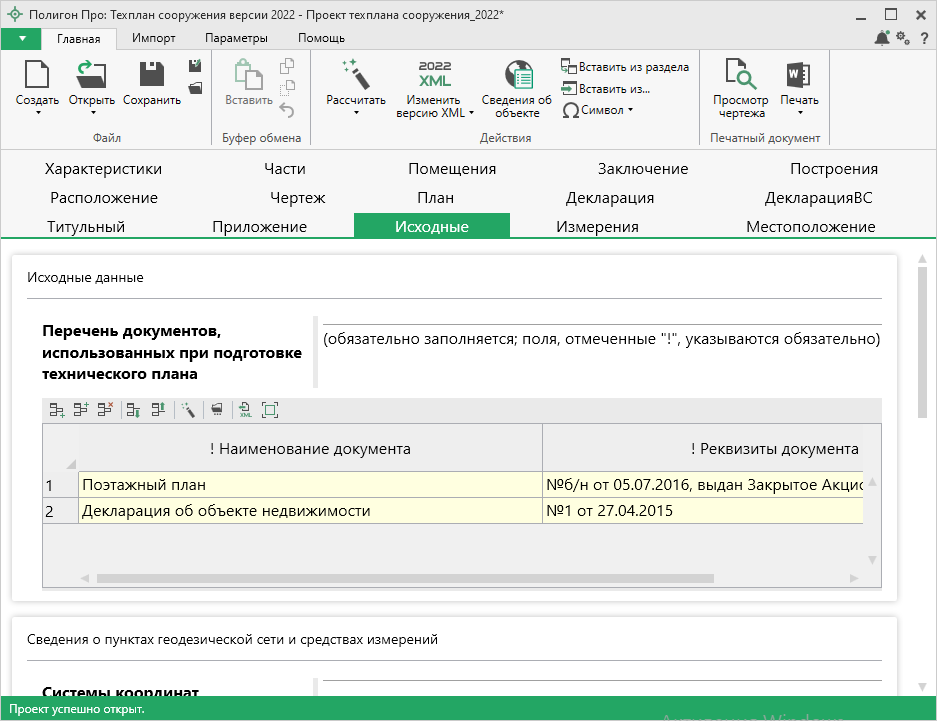Expand the Создать dropdown arrow
The height and width of the screenshot is (721, 937).
37,113
